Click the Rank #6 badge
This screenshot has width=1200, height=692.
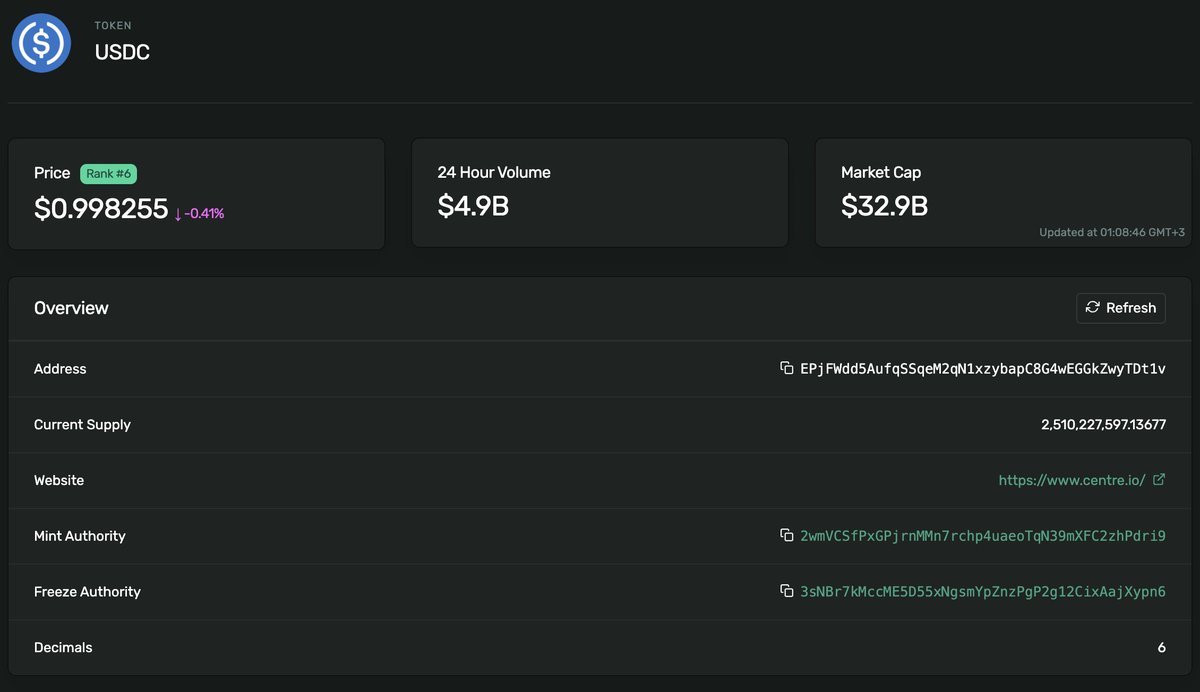[108, 173]
